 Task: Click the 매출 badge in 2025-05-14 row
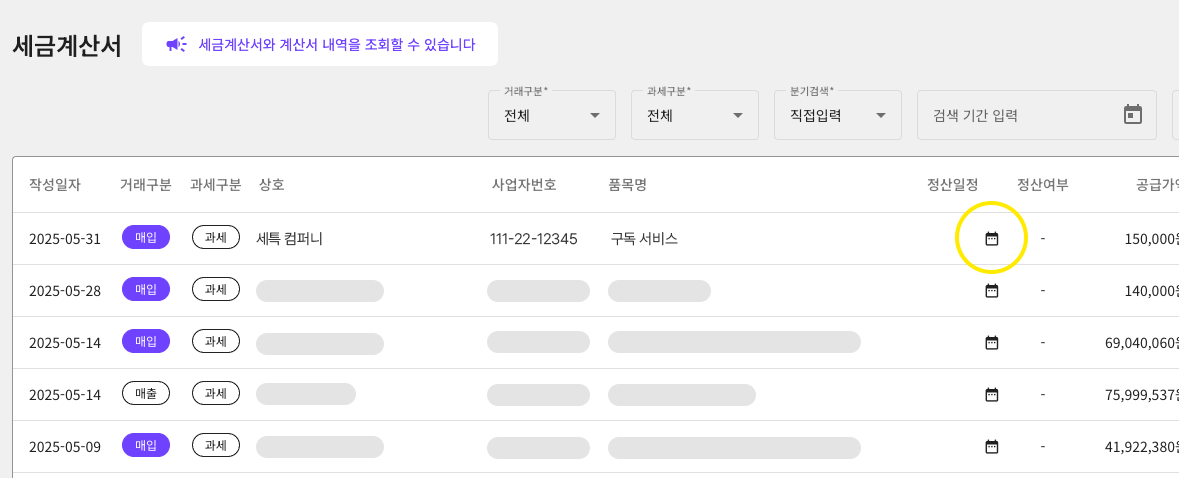146,394
